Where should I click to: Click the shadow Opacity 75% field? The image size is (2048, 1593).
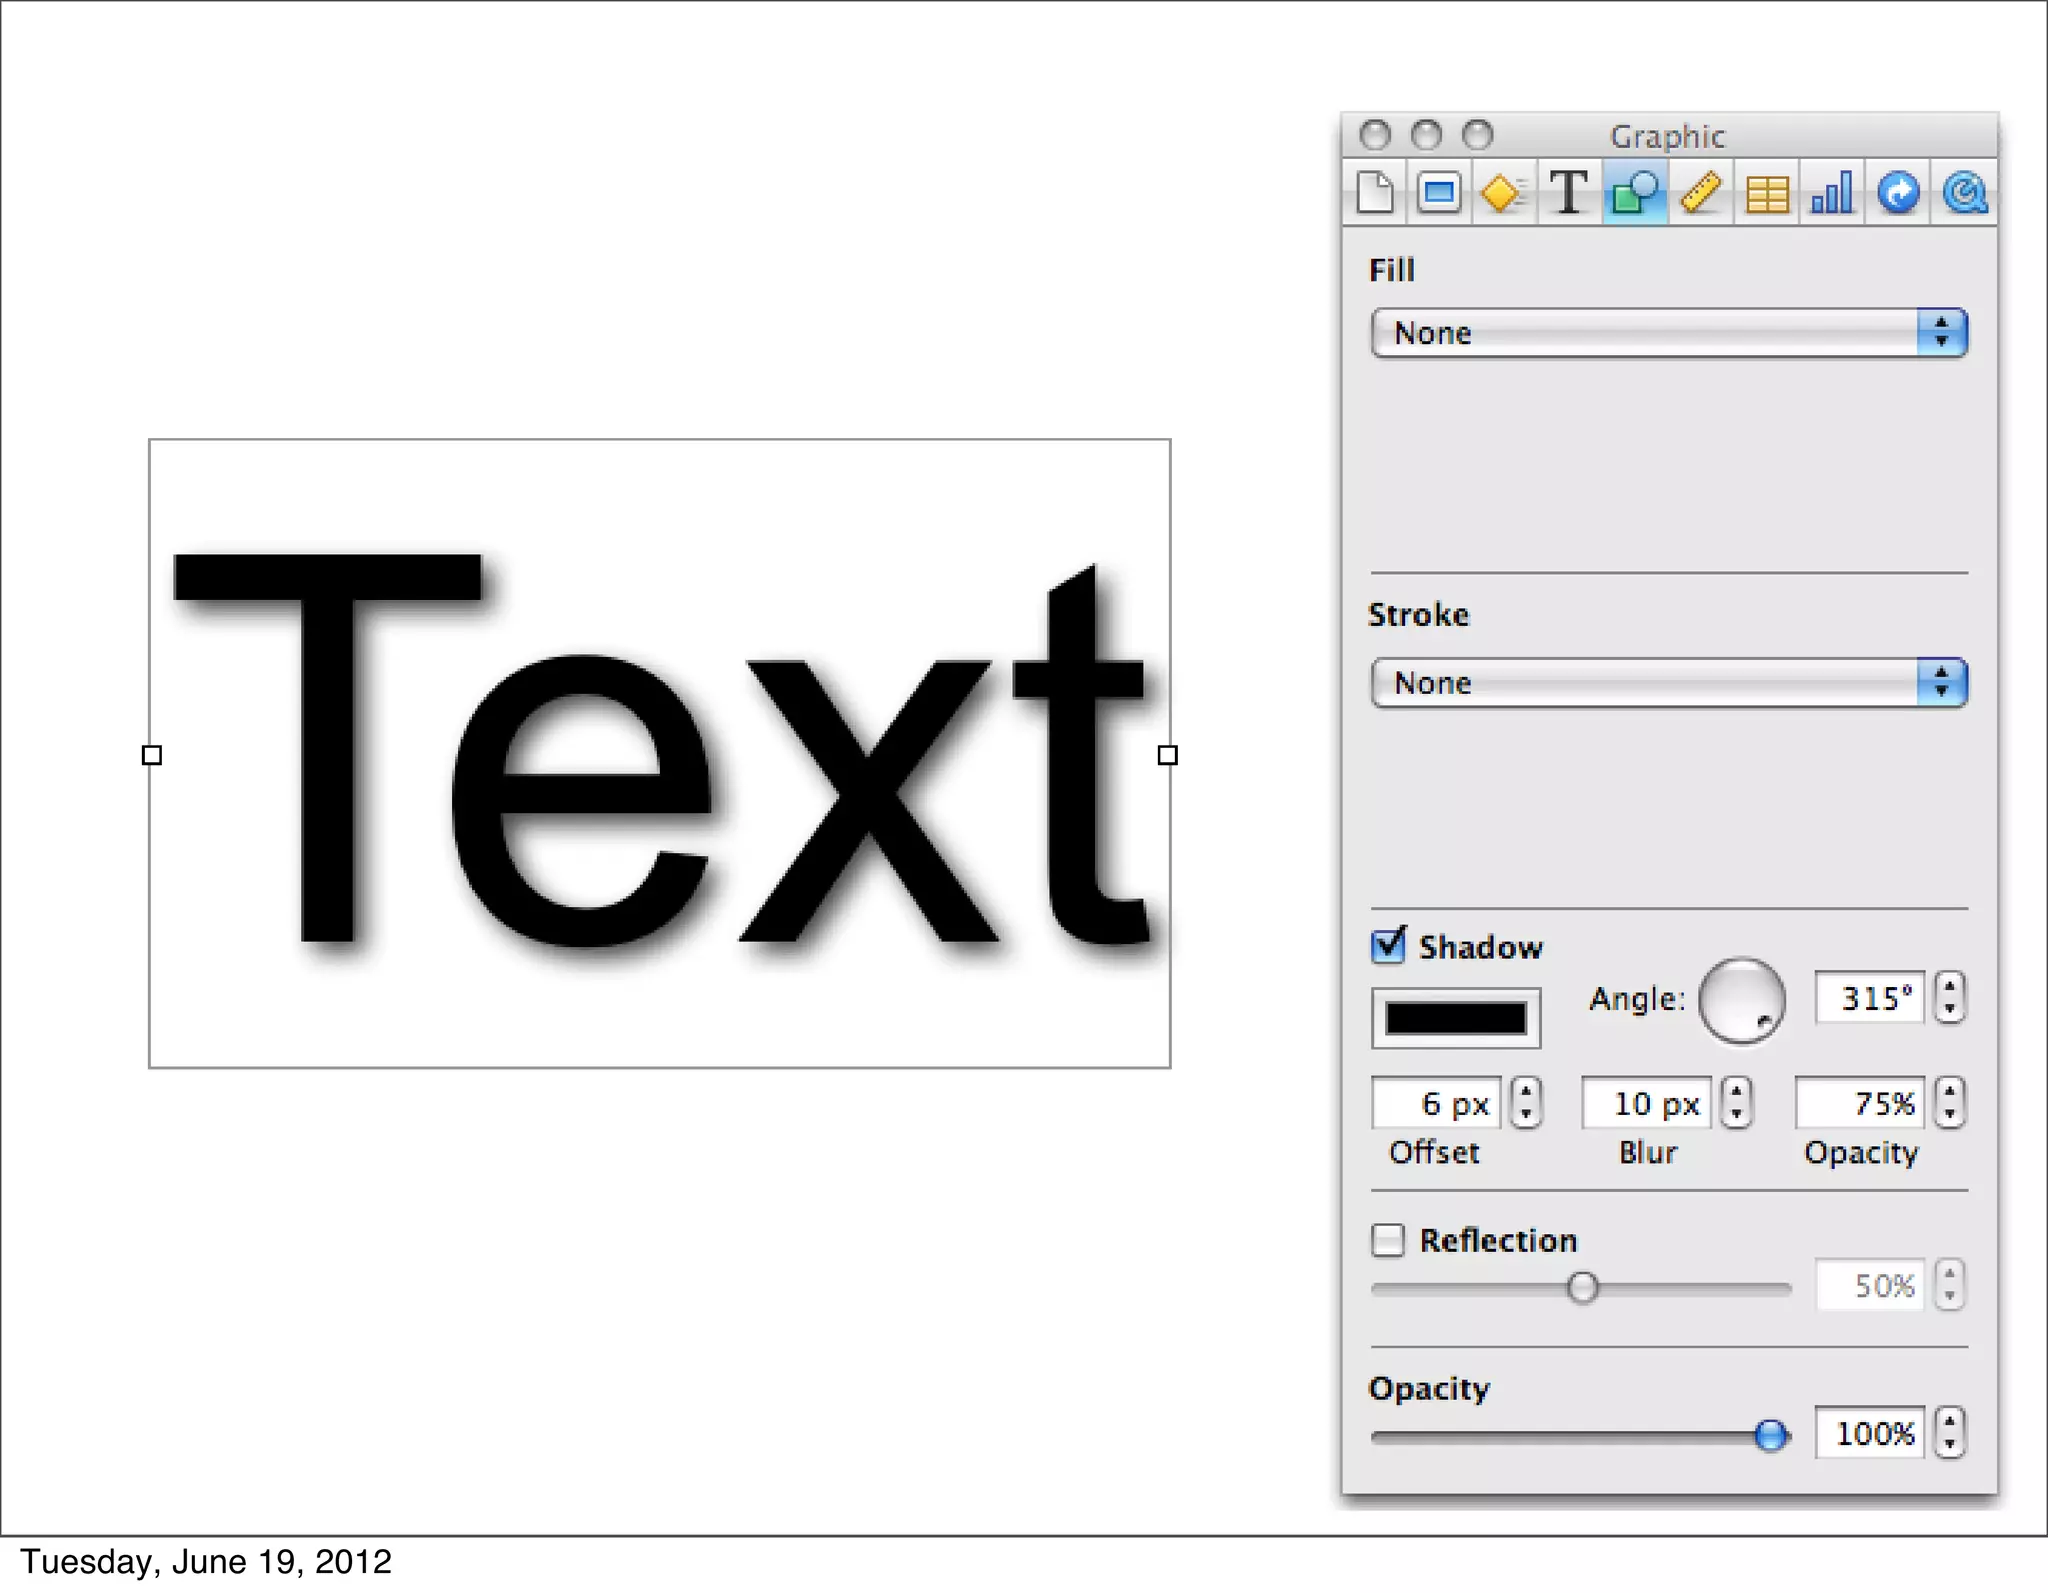coord(1860,1103)
